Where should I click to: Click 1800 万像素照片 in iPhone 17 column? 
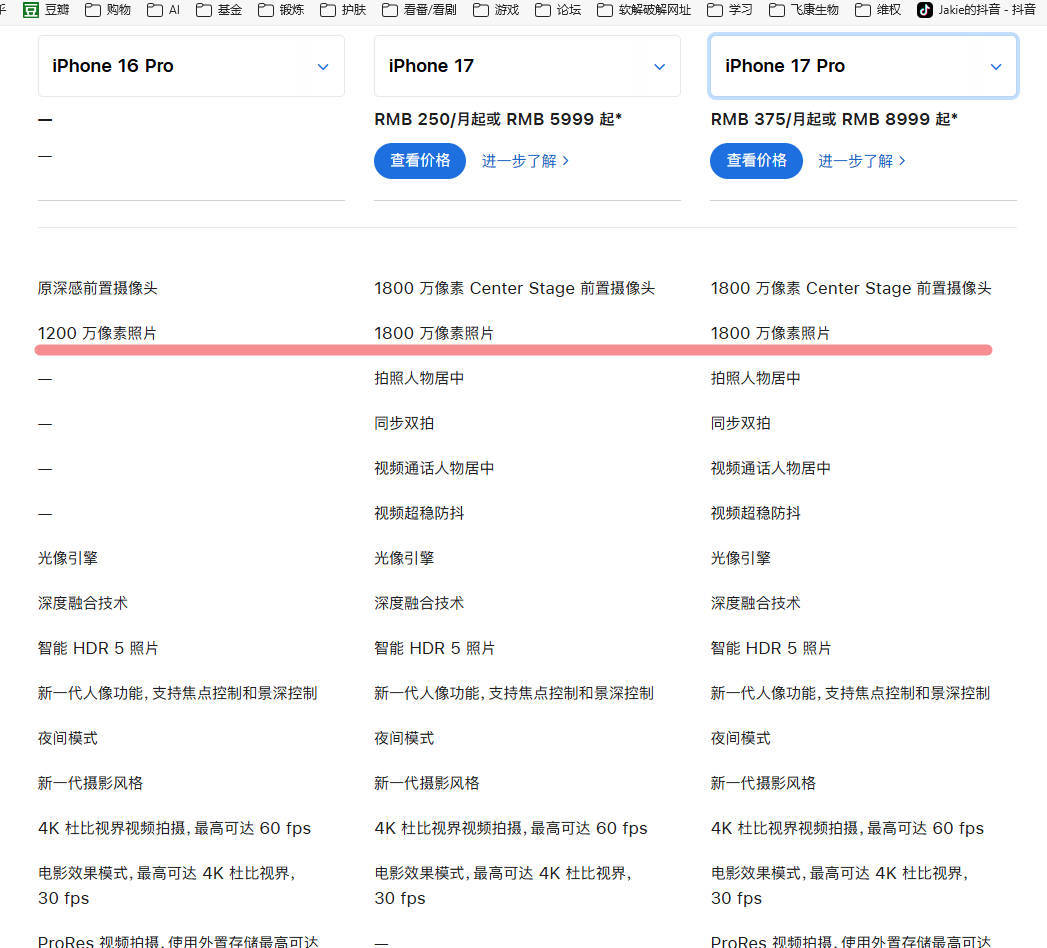pyautogui.click(x=434, y=333)
